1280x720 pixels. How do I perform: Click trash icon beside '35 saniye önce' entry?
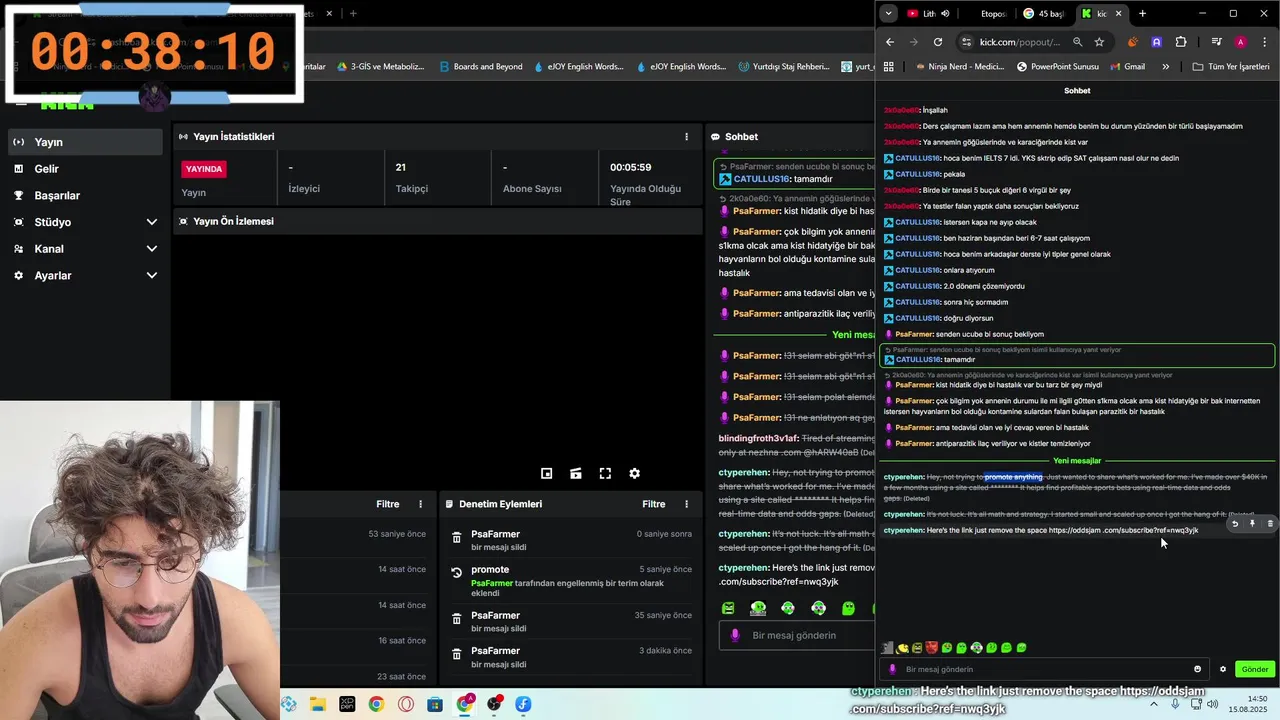pos(457,619)
